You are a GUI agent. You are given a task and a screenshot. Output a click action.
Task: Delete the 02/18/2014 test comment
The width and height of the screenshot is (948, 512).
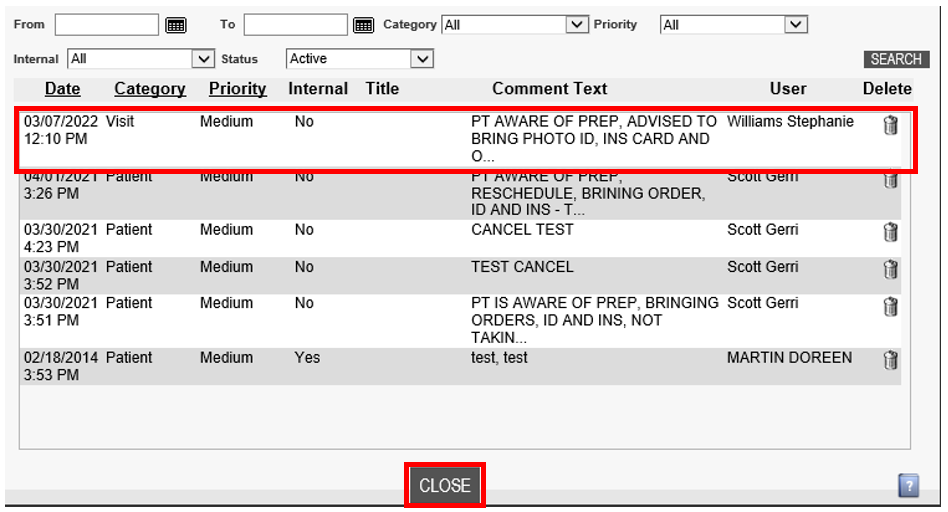pos(890,360)
